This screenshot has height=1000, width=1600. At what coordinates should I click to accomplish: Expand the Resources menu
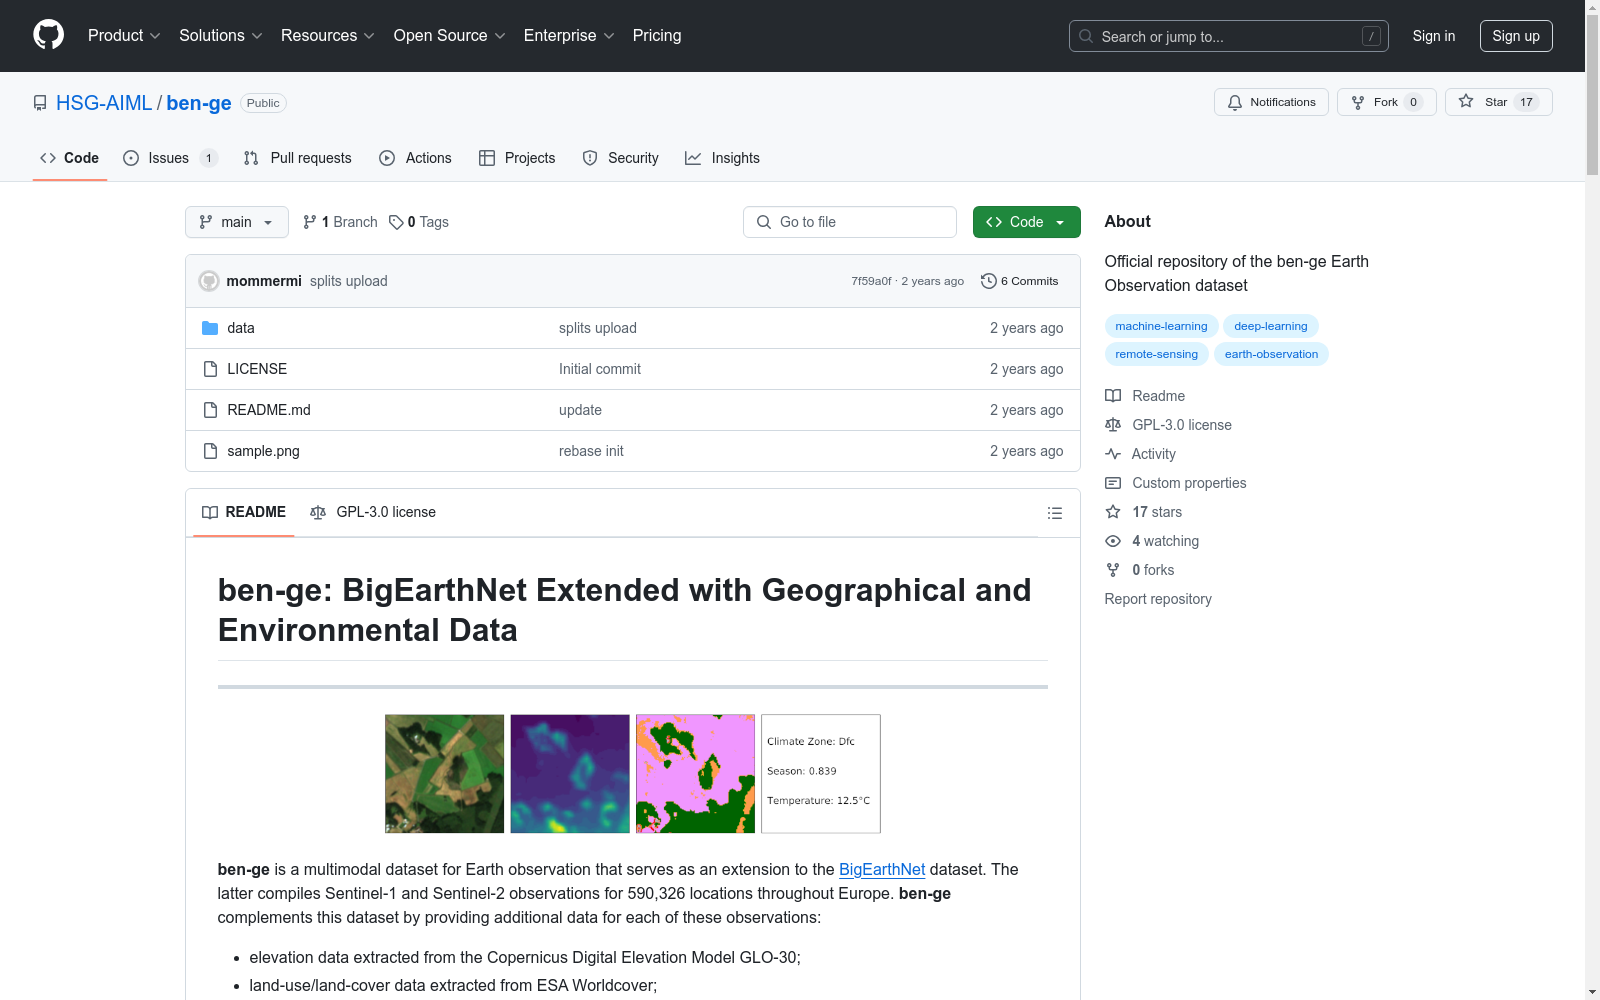328,35
